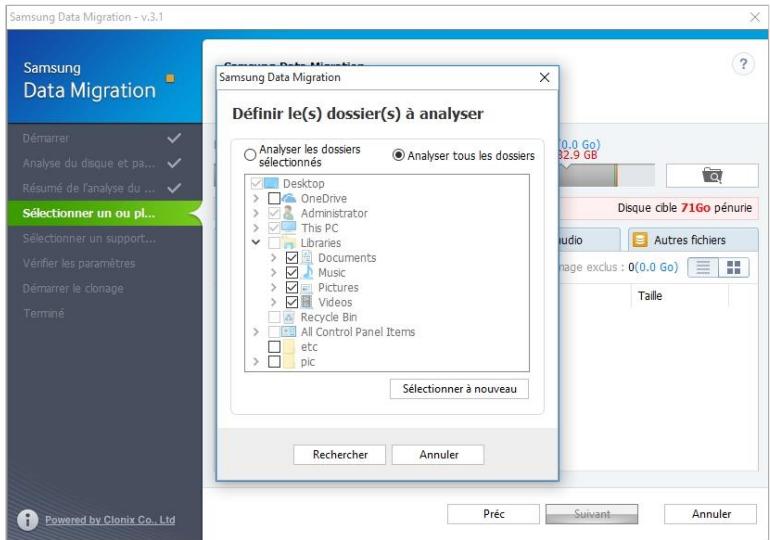
Task: Click the Recycle Bin icon
Action: [x=289, y=317]
